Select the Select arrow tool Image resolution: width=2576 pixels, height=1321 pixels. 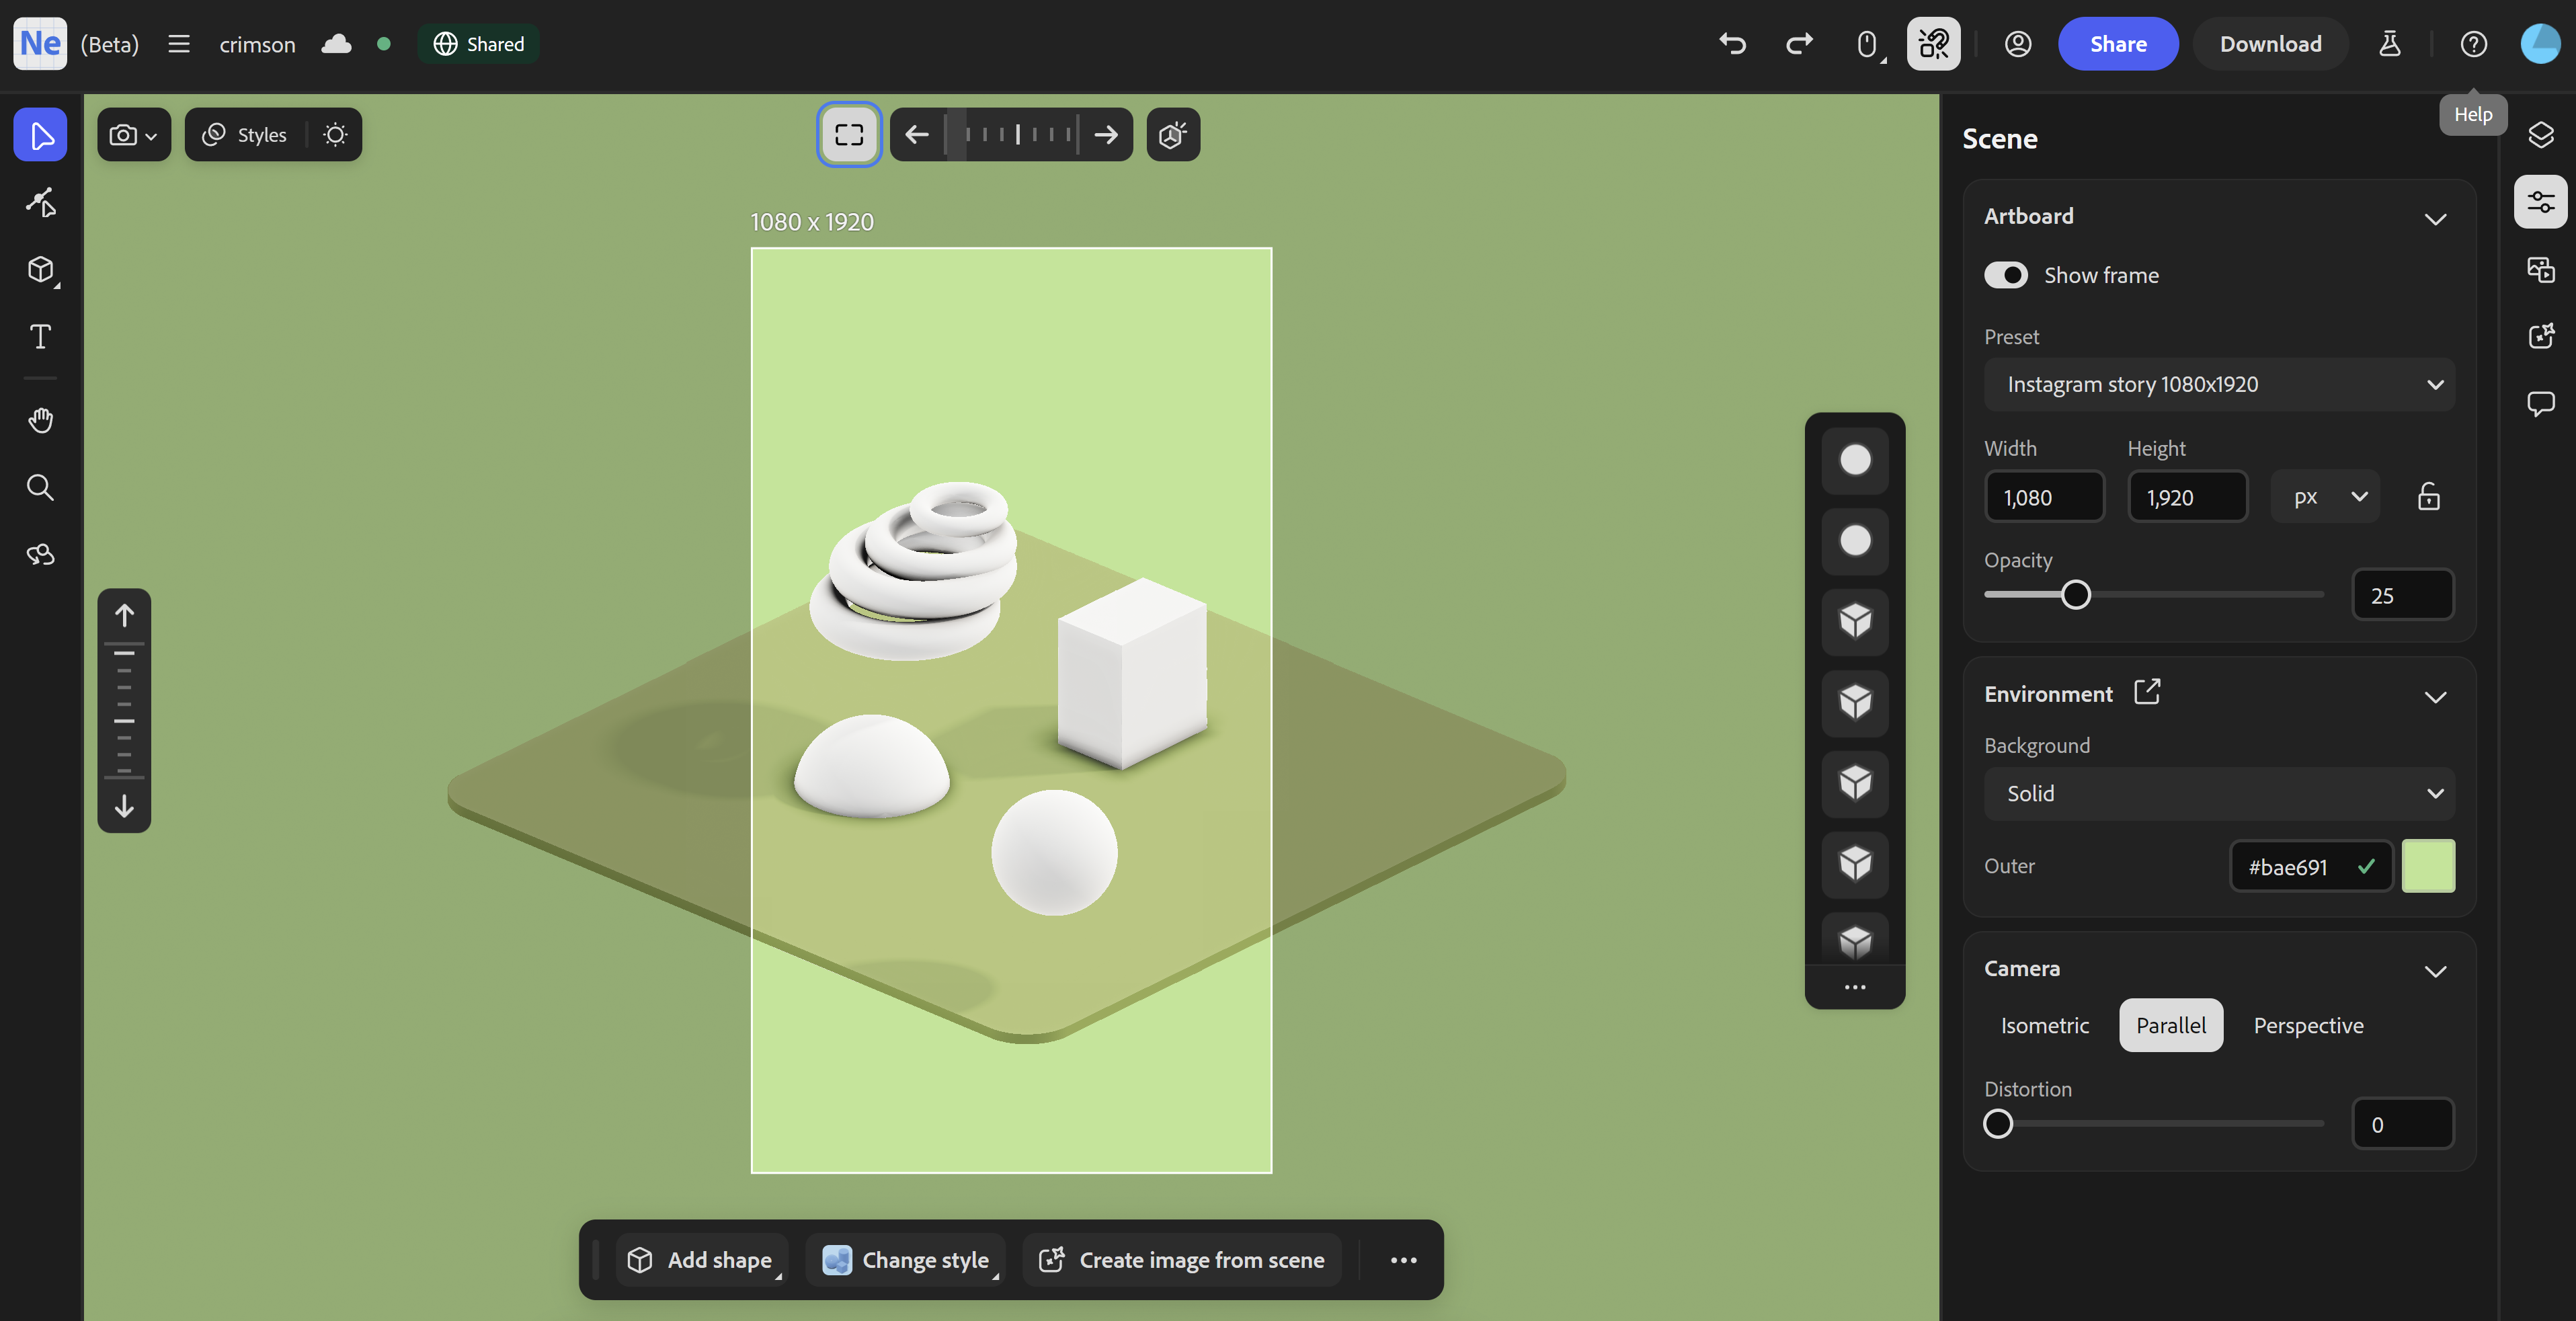point(40,135)
